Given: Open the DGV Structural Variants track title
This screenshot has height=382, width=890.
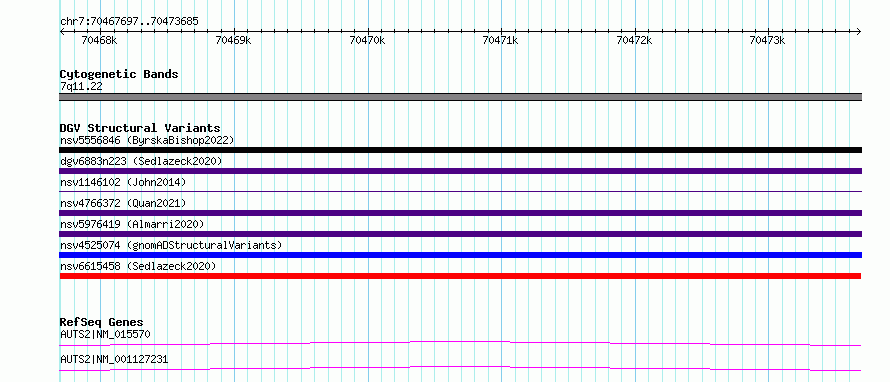Looking at the screenshot, I should (x=140, y=128).
